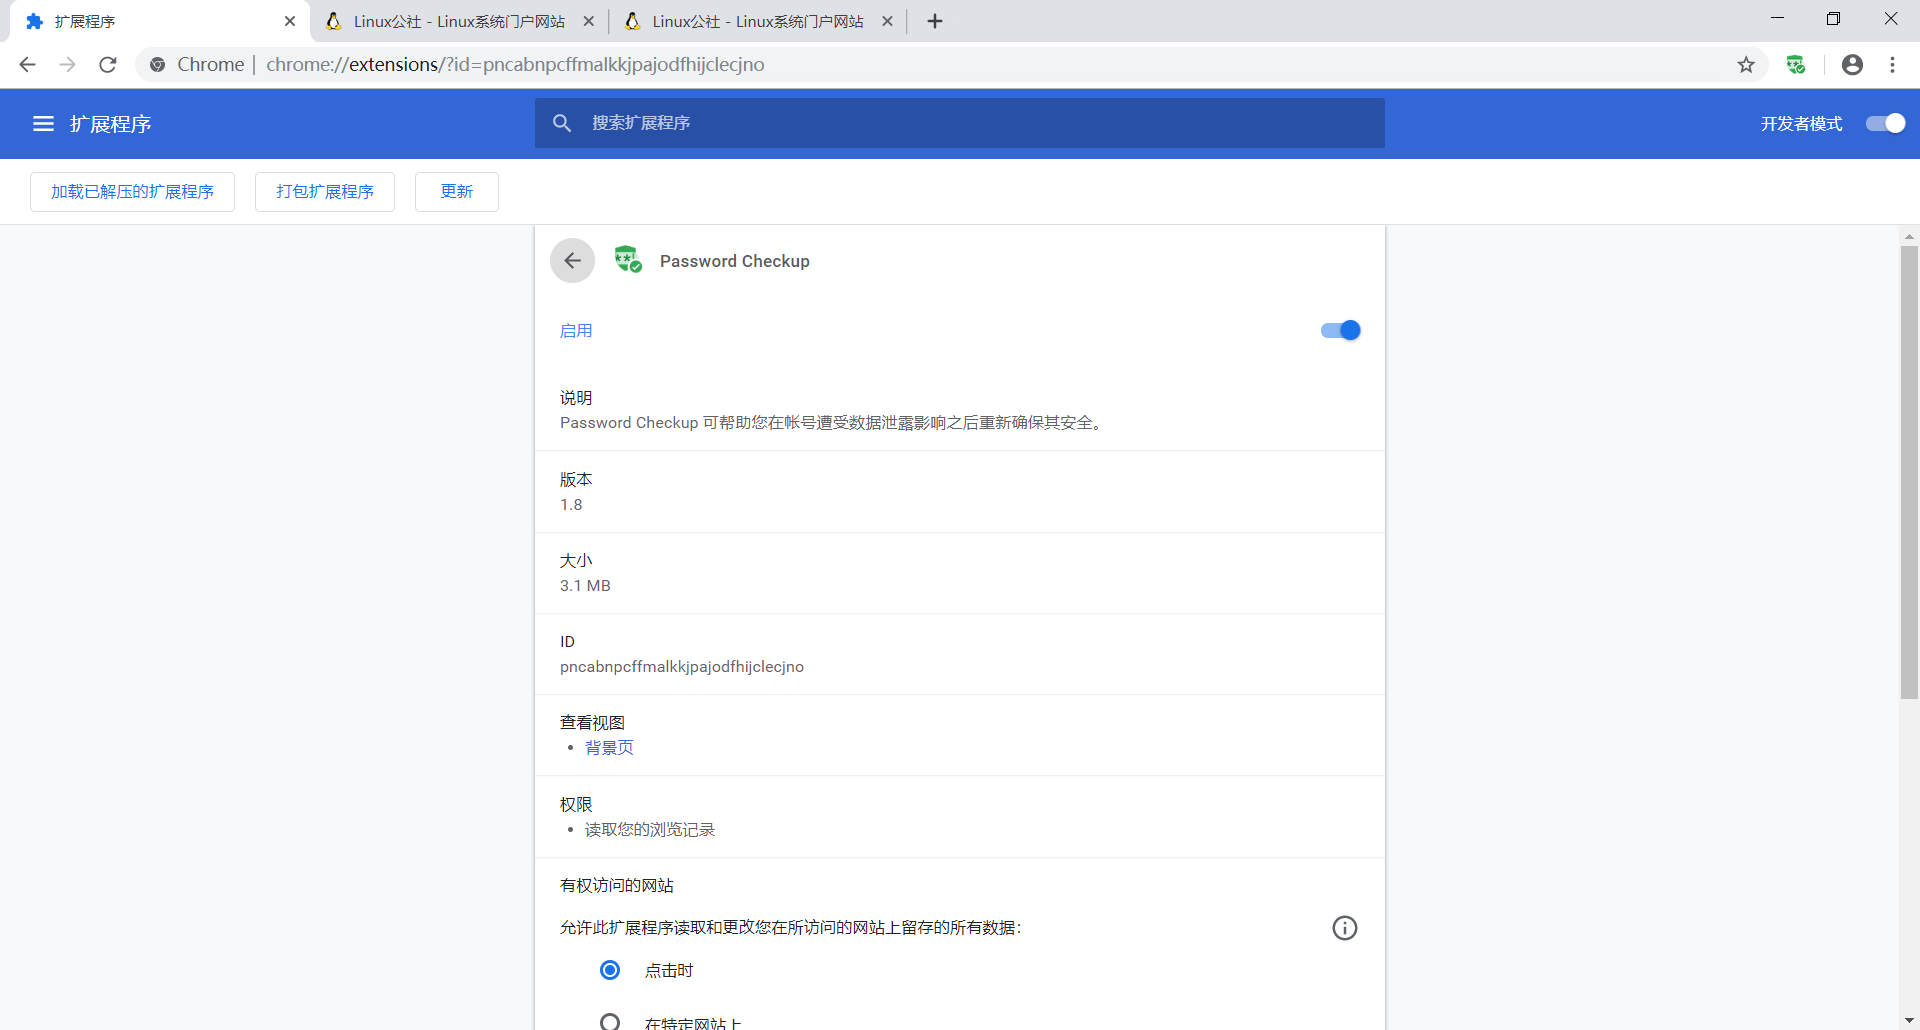The height and width of the screenshot is (1030, 1920).
Task: Click the extension description text under 说明
Action: 832,423
